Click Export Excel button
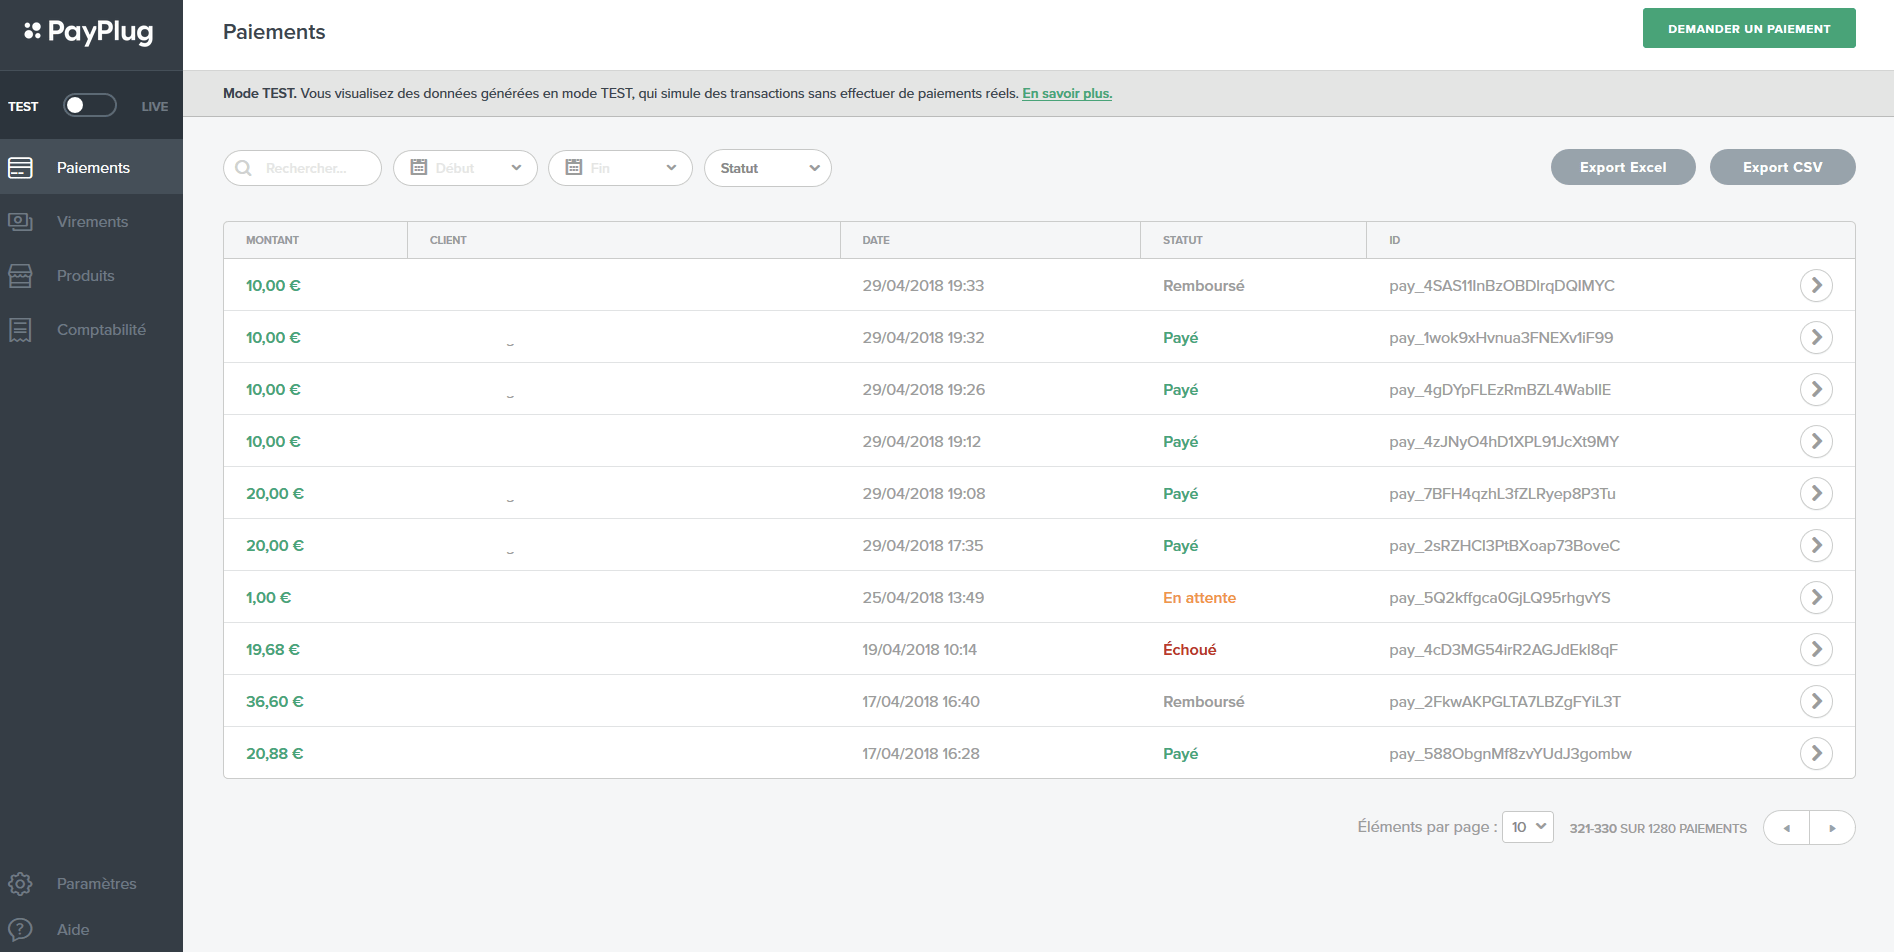1894x952 pixels. (x=1622, y=168)
